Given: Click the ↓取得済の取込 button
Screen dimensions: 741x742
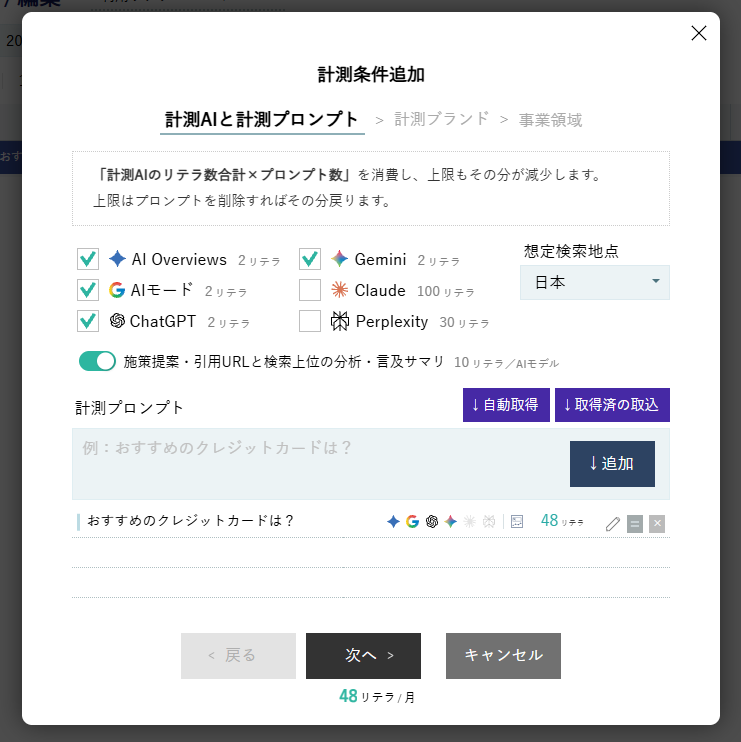Looking at the screenshot, I should (x=612, y=405).
